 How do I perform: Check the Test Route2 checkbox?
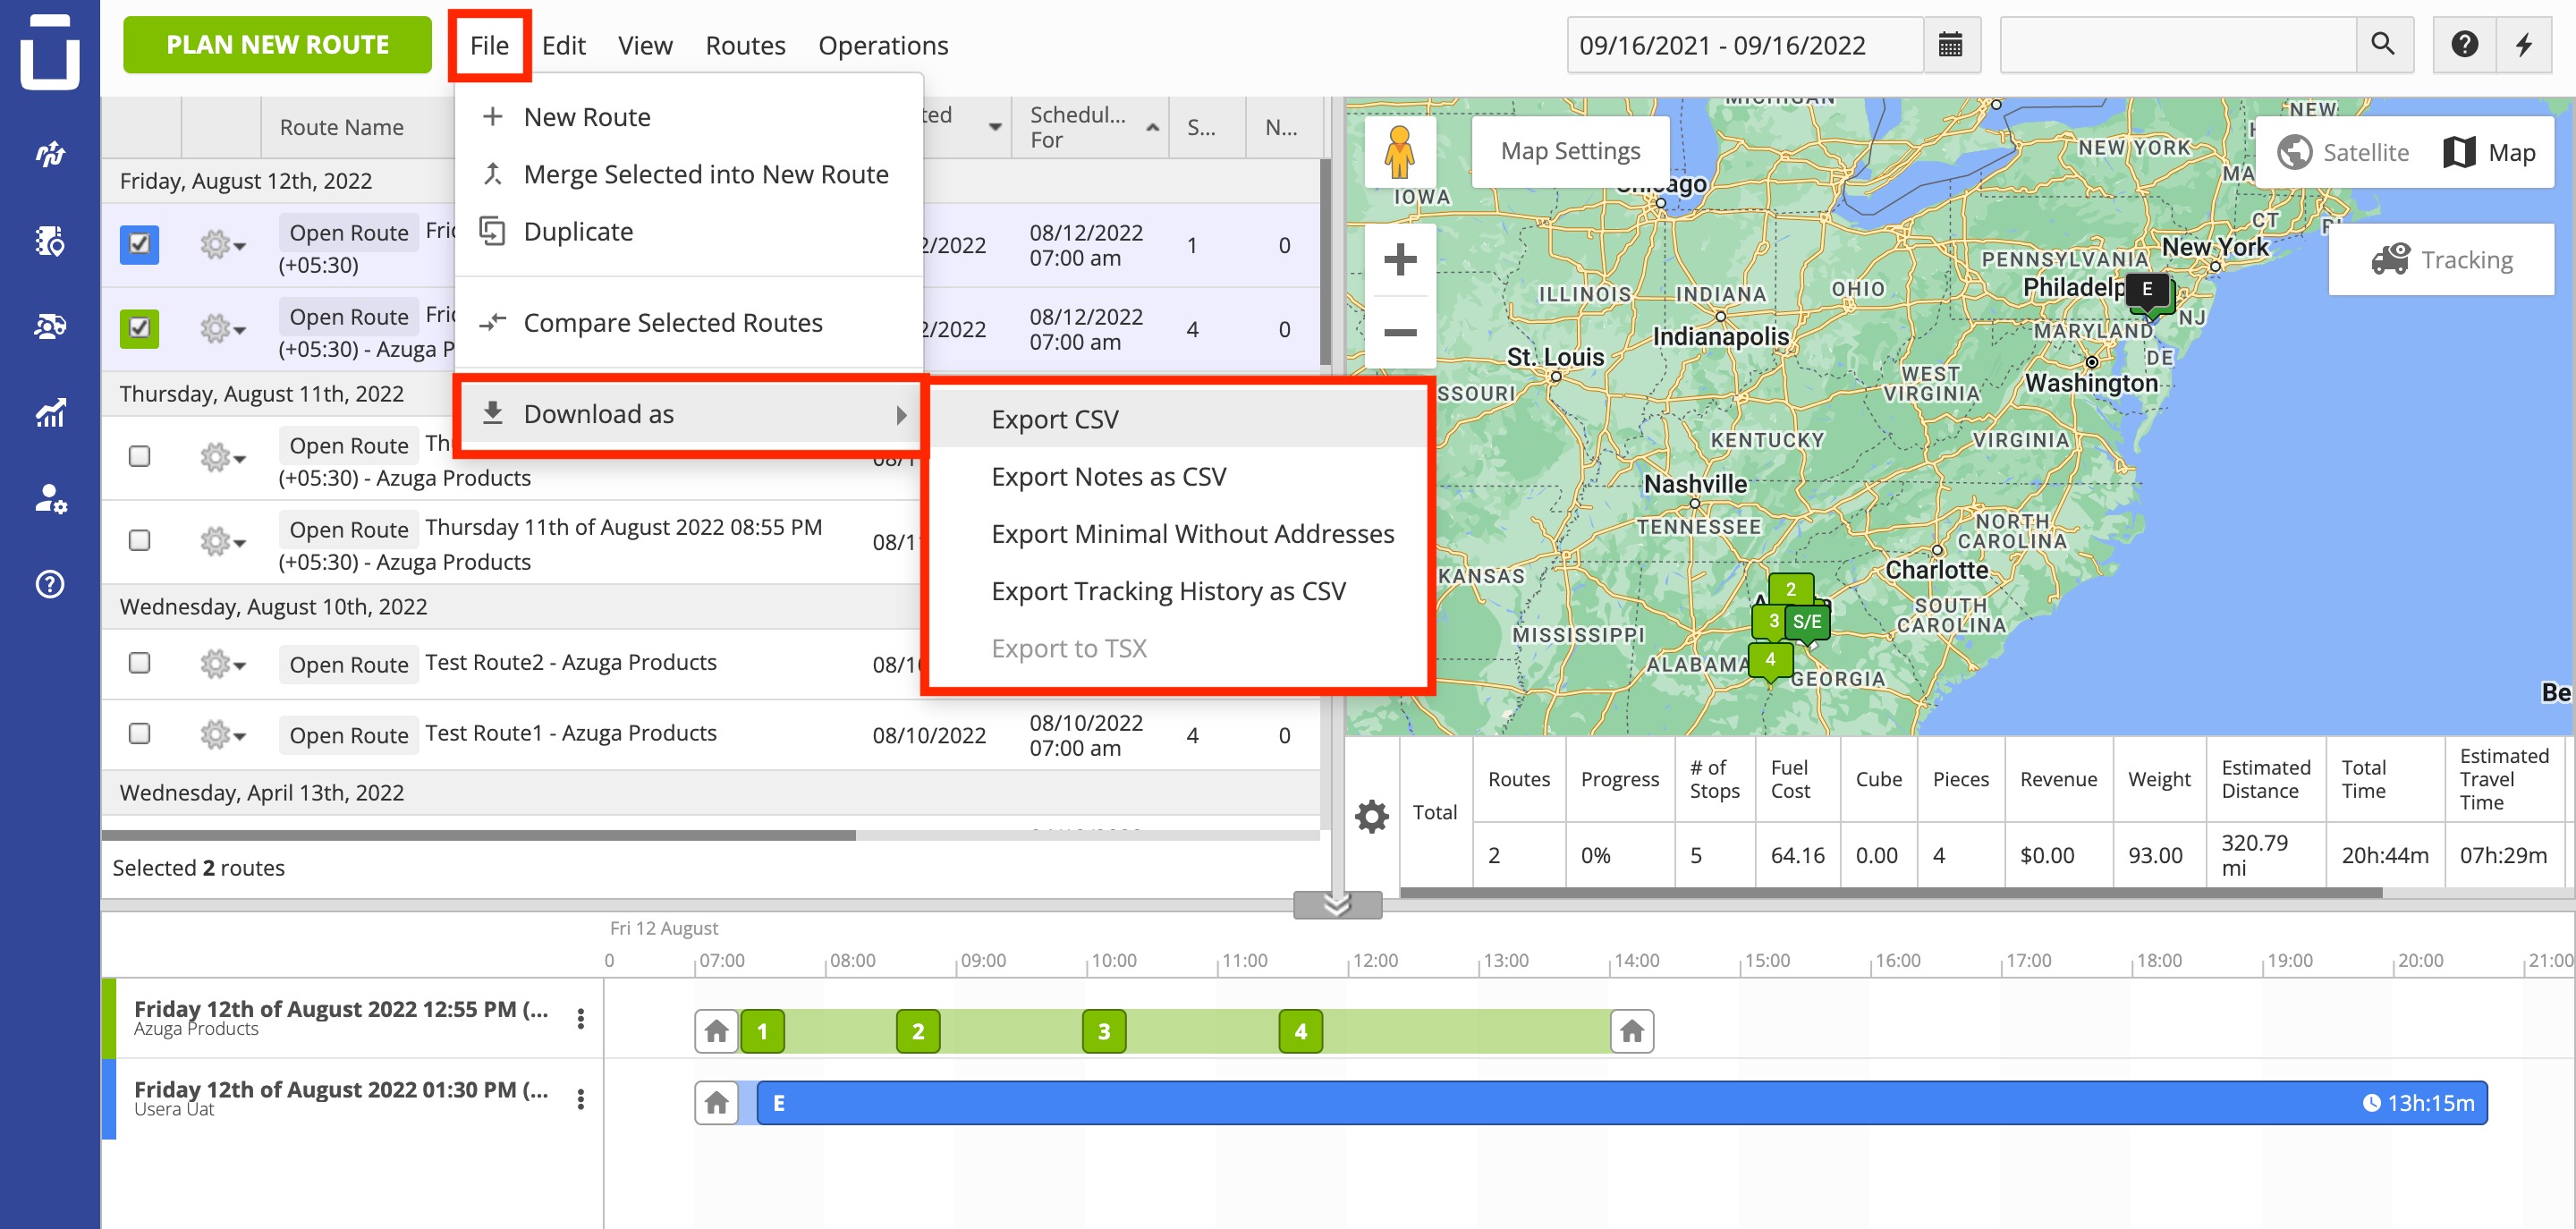click(x=139, y=663)
